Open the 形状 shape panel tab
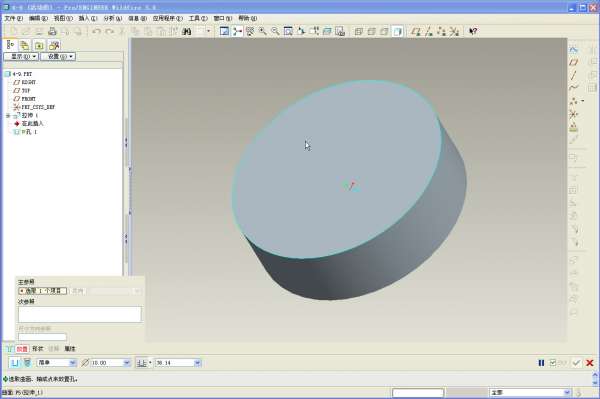600x399 pixels. (38, 349)
